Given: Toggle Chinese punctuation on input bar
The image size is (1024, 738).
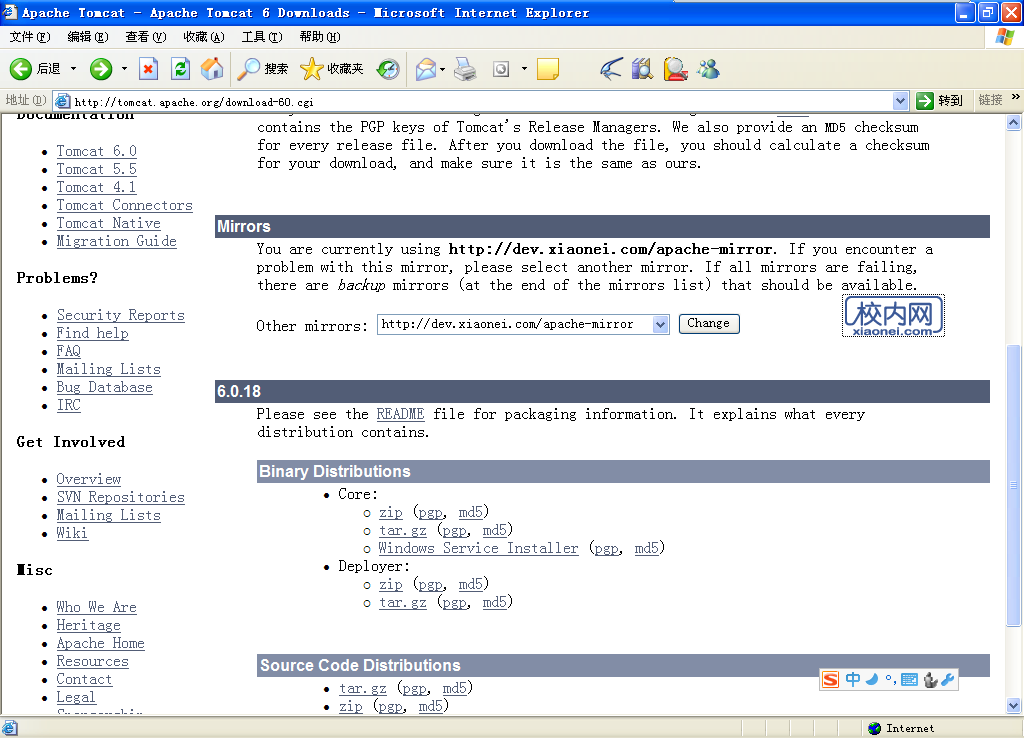Looking at the screenshot, I should tap(889, 679).
